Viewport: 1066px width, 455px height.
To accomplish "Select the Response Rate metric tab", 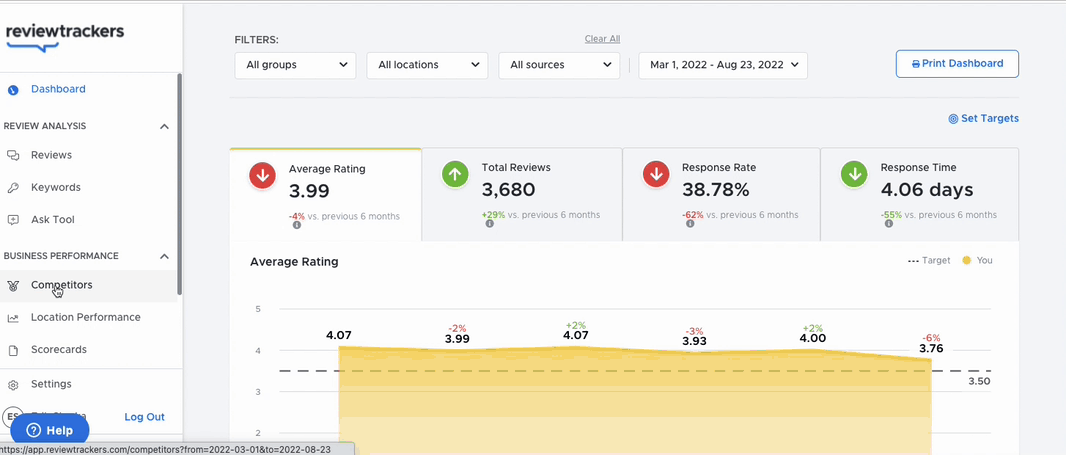I will point(721,195).
